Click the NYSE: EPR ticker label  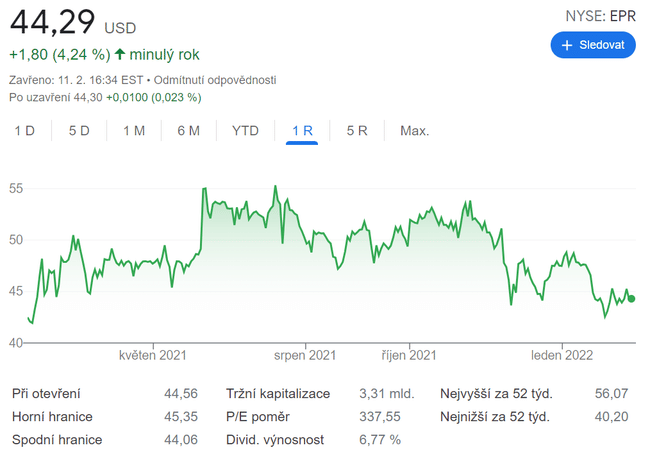[x=601, y=16]
